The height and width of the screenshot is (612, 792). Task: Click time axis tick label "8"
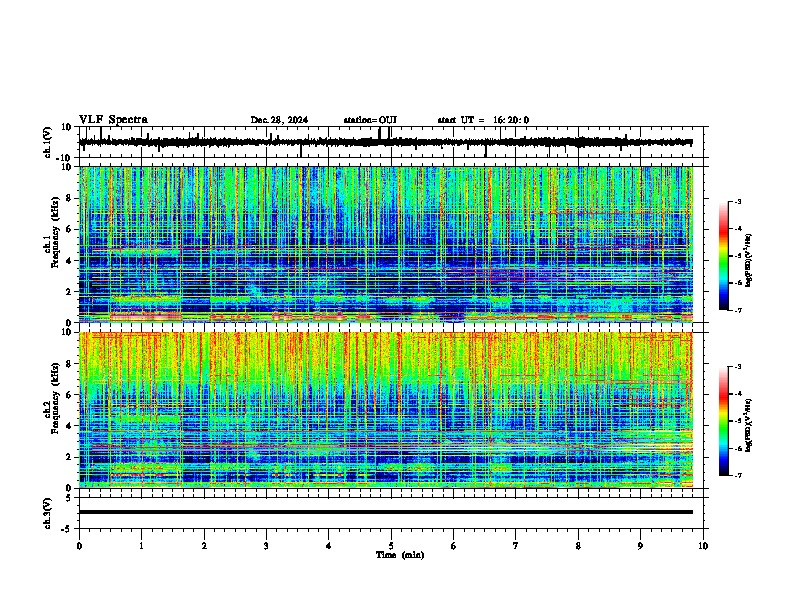pyautogui.click(x=578, y=546)
